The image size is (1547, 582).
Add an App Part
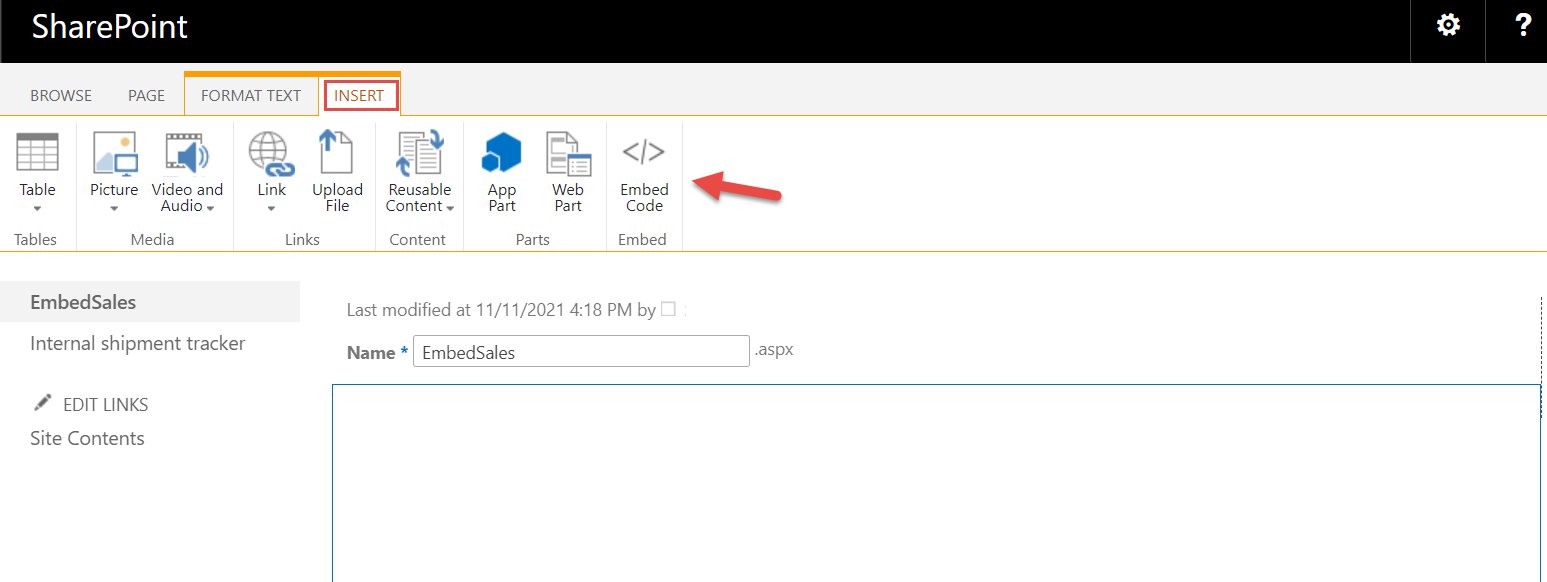502,172
